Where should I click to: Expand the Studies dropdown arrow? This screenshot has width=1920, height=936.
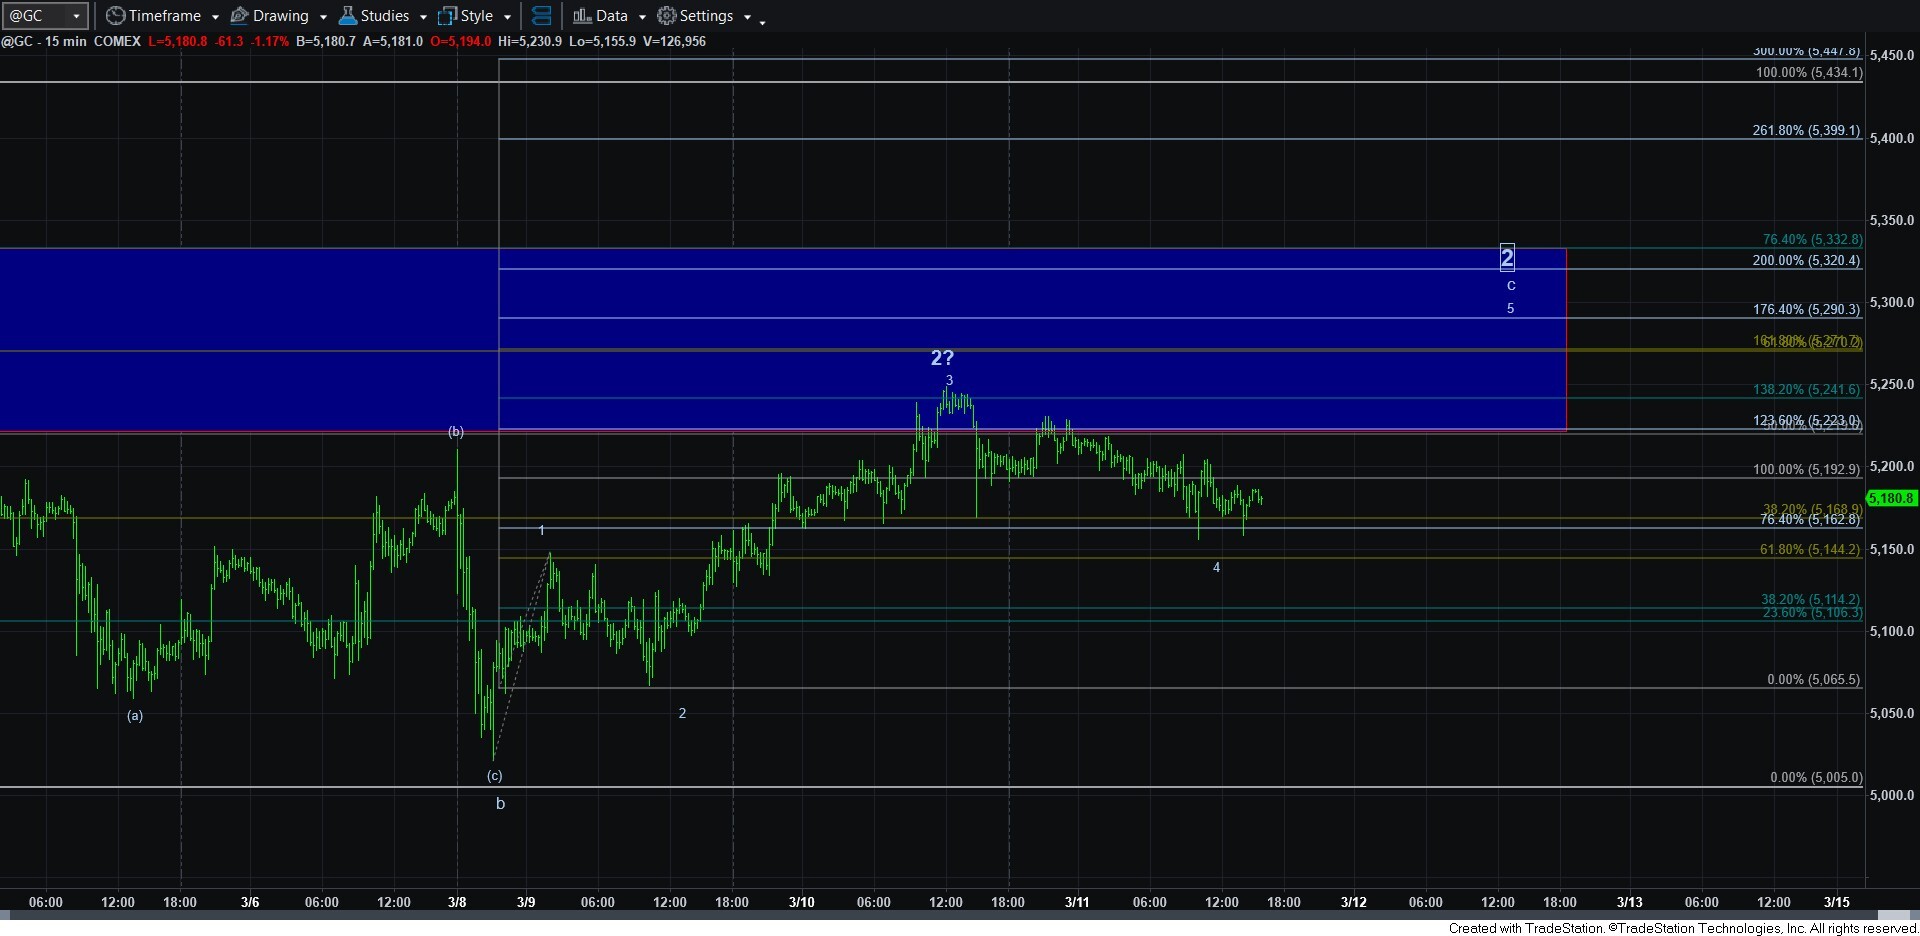423,17
